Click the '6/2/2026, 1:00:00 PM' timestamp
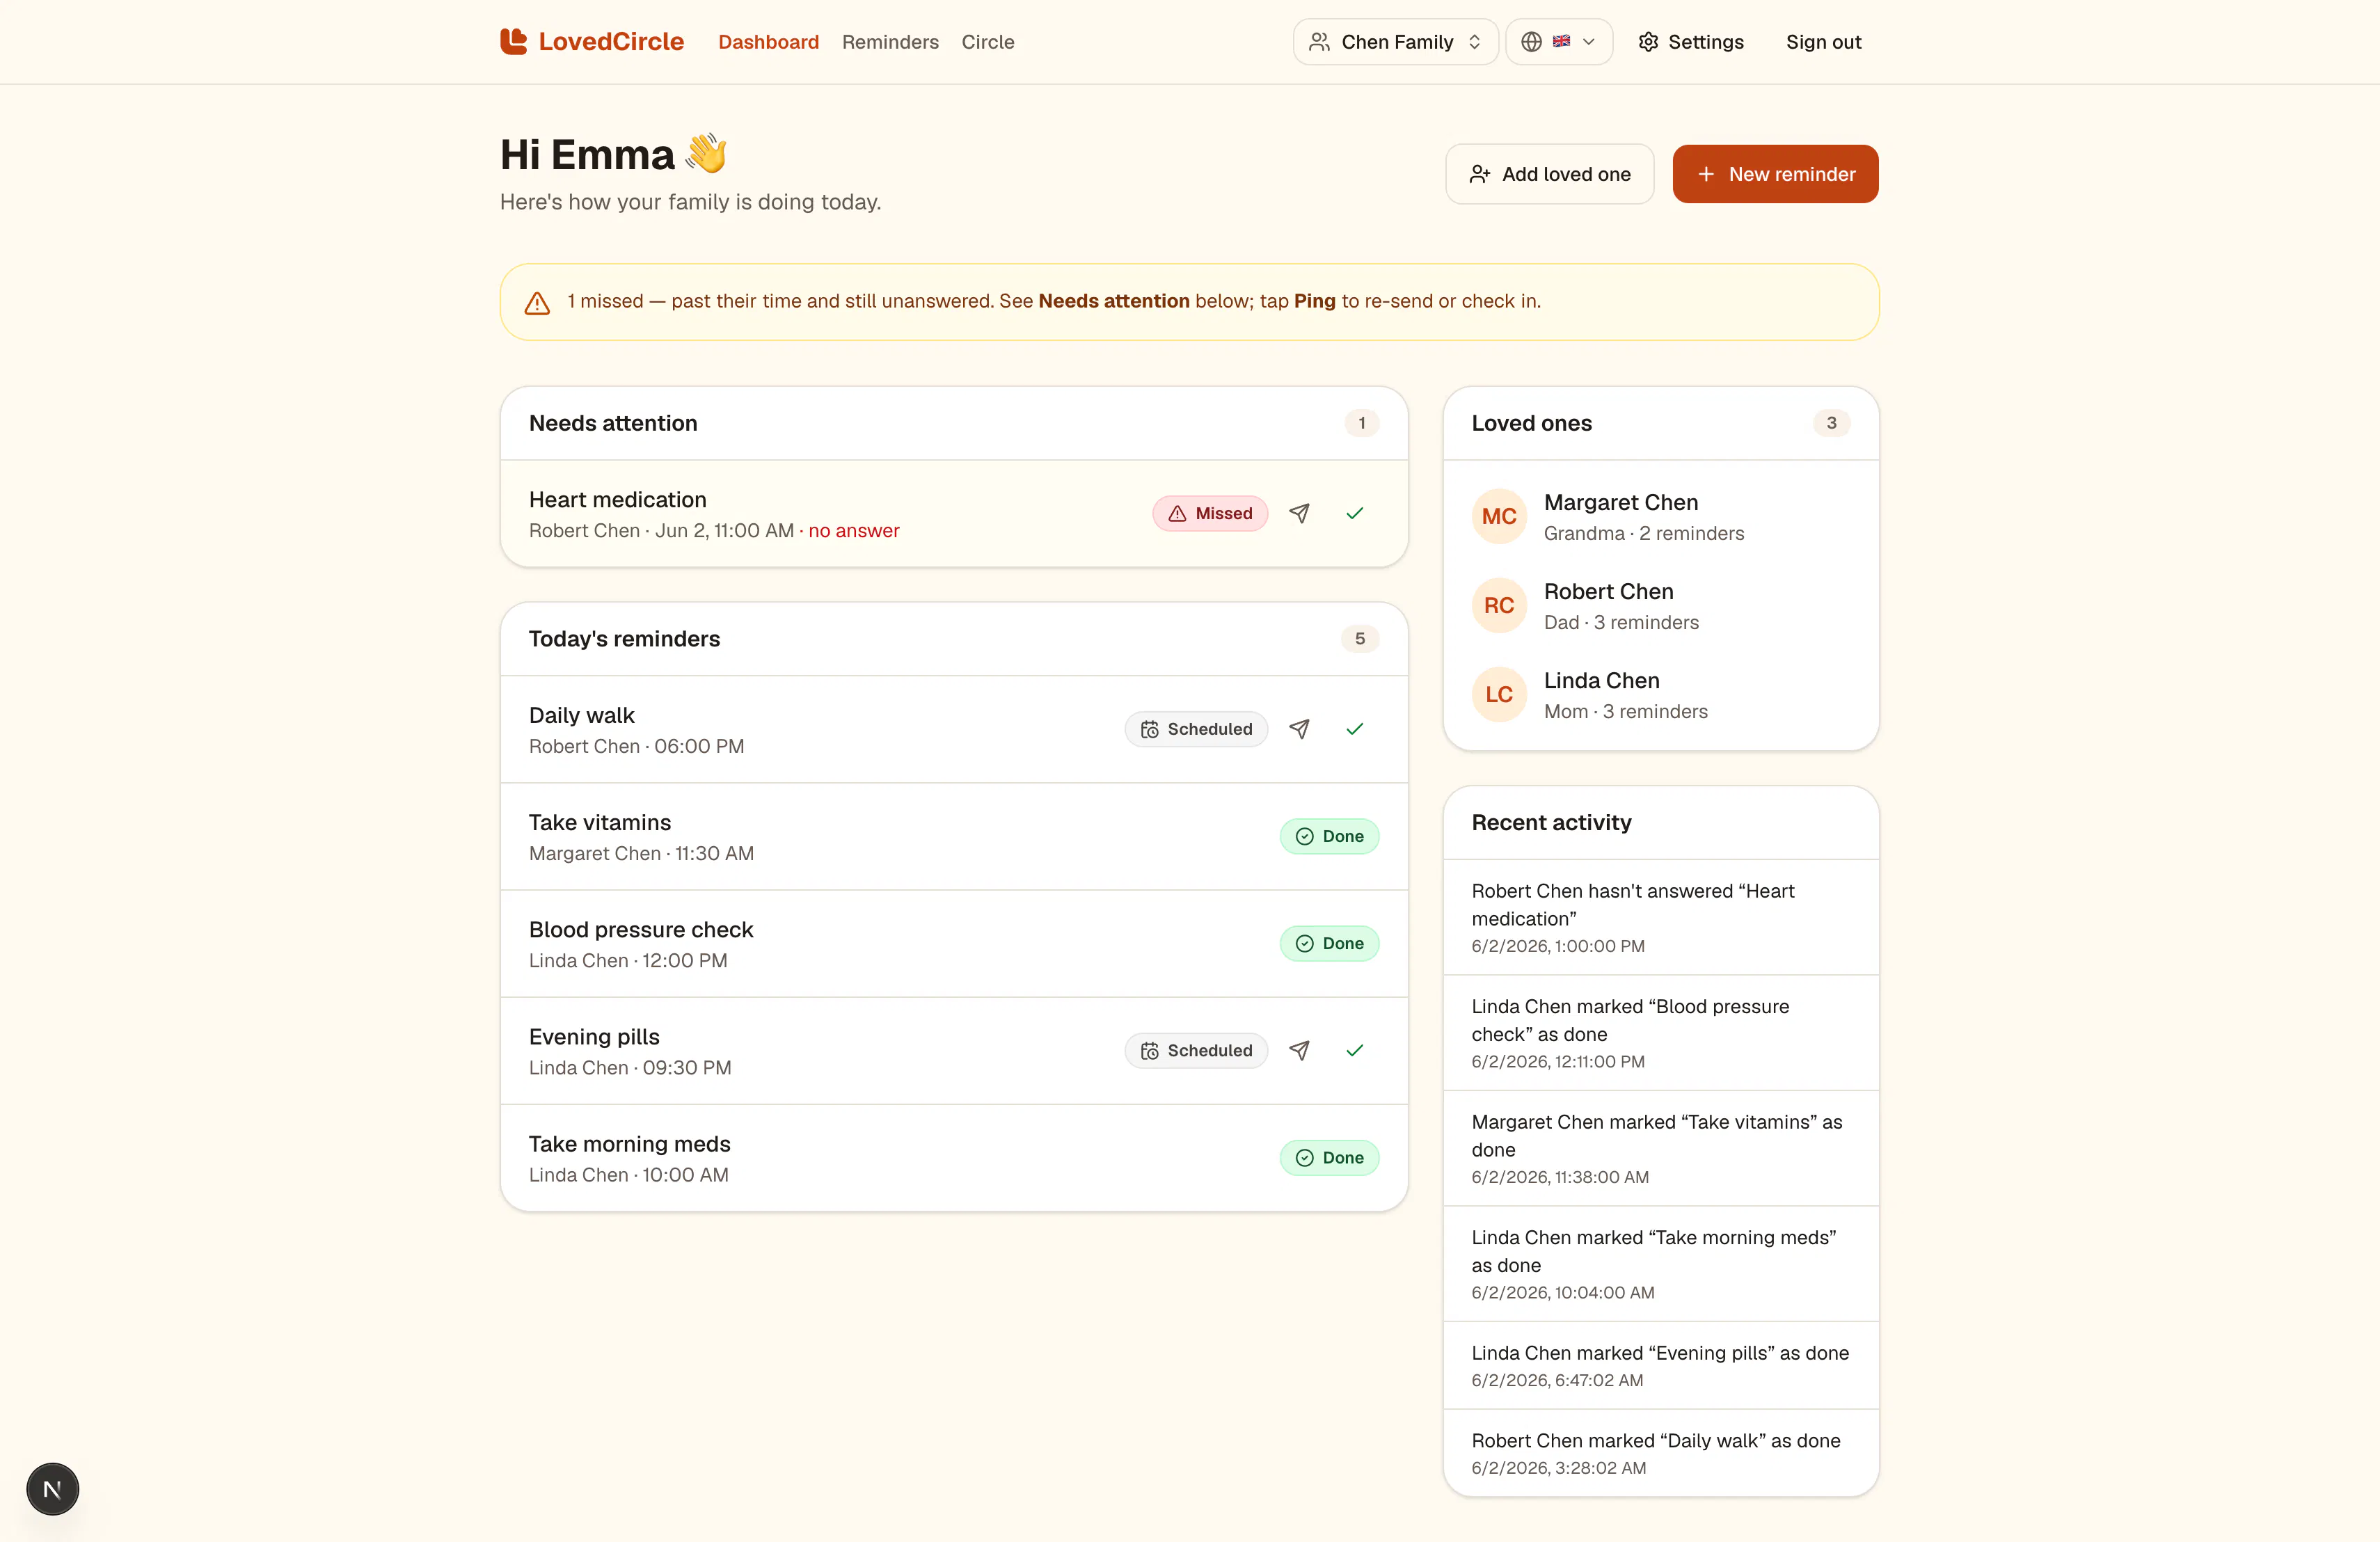2380x1542 pixels. coord(1557,946)
